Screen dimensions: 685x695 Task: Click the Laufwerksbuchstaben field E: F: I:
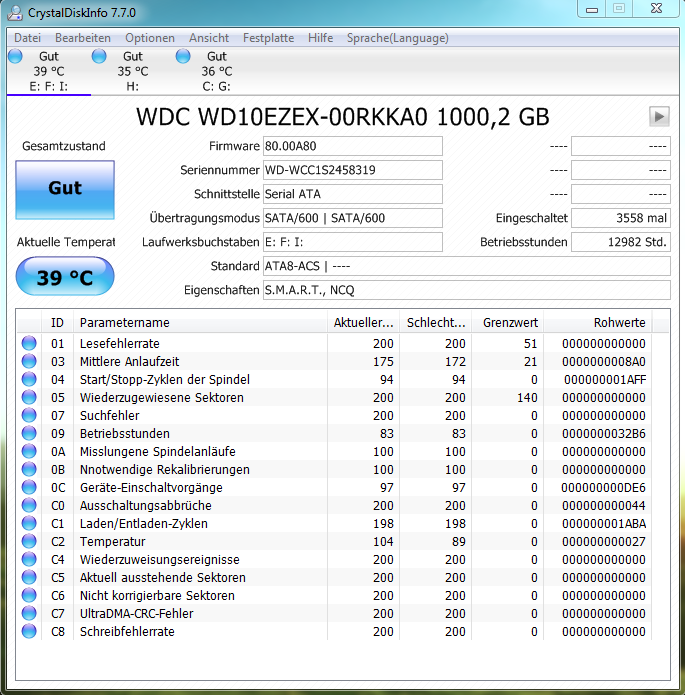(x=352, y=242)
